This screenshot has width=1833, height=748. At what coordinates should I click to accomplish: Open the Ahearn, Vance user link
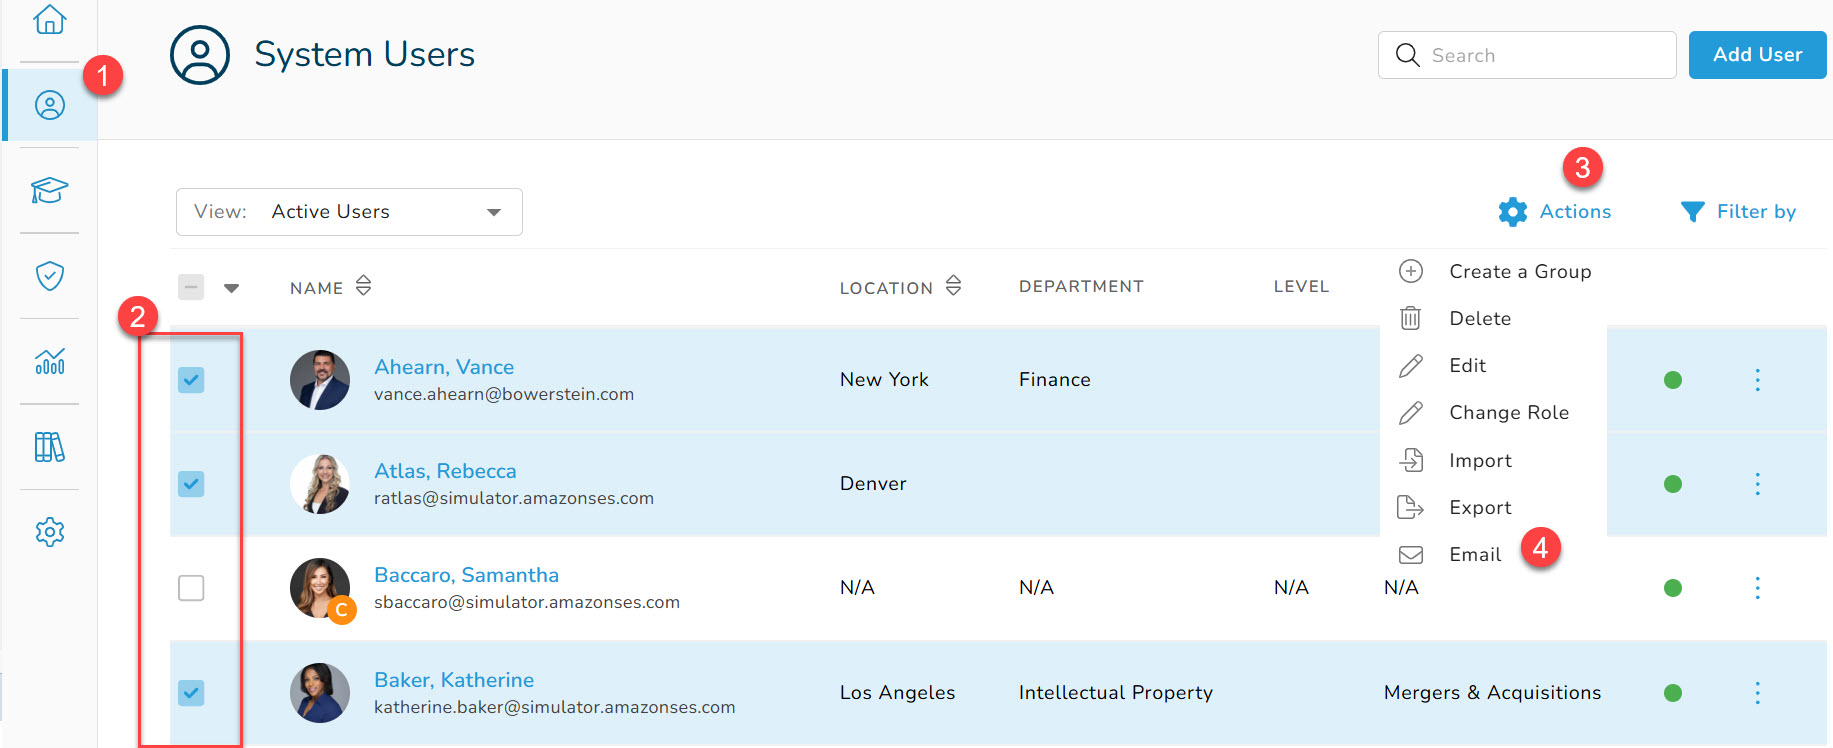[444, 367]
